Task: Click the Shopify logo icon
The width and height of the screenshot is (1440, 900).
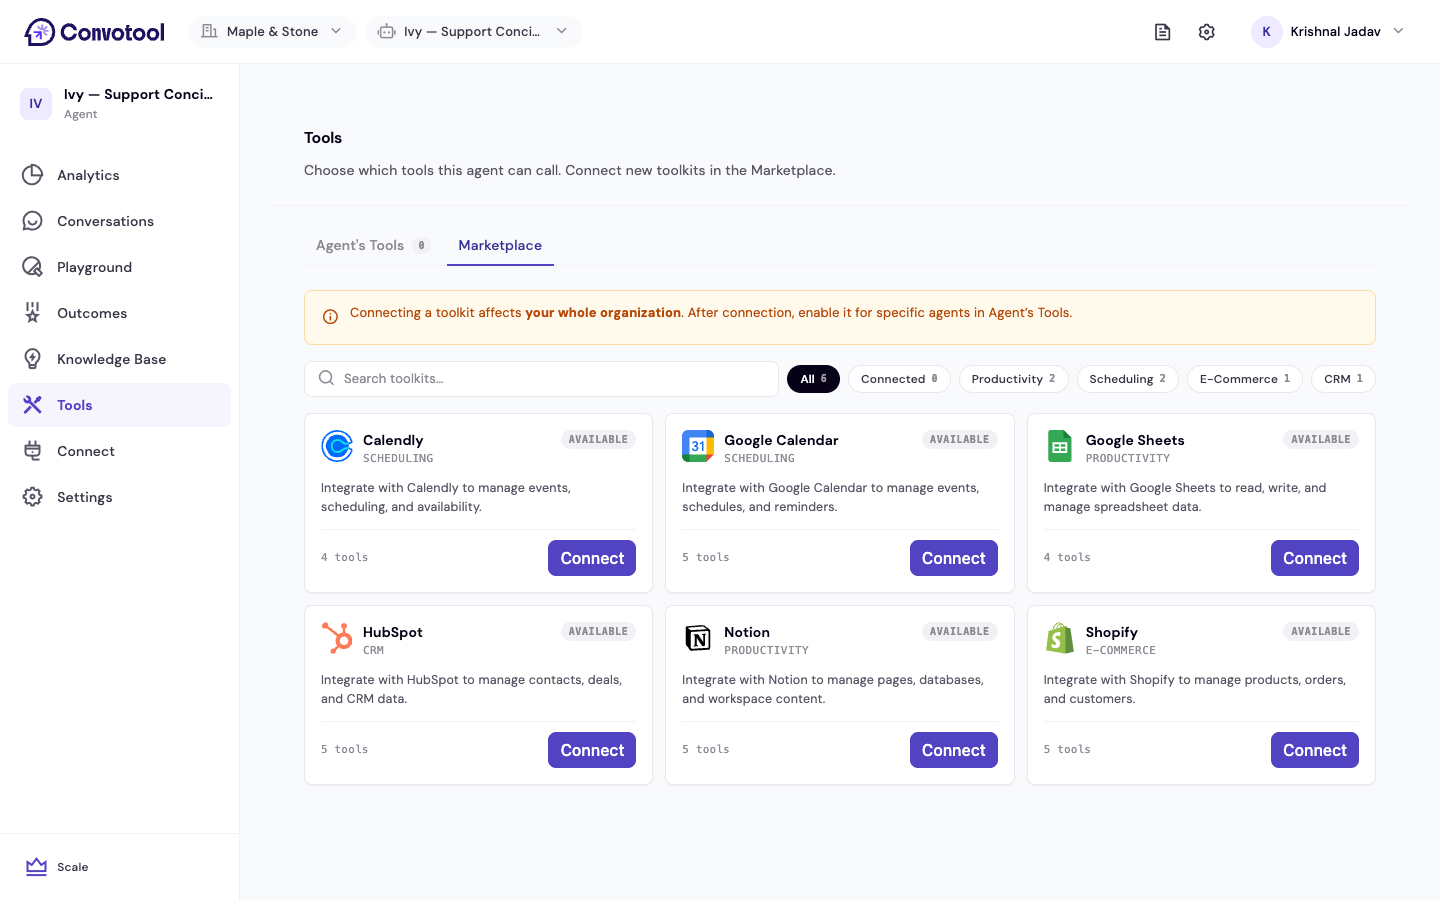Action: (x=1060, y=638)
